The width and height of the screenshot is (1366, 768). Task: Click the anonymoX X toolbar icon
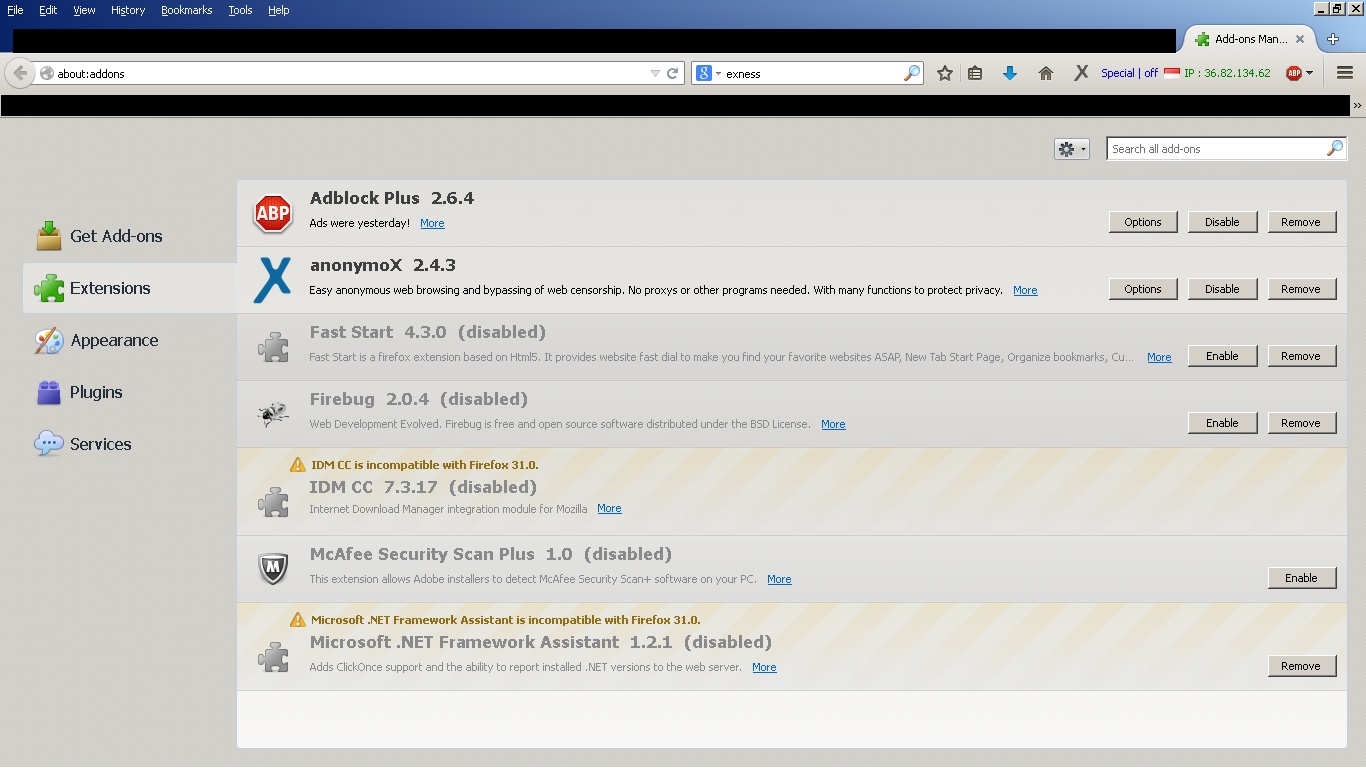pos(1081,73)
